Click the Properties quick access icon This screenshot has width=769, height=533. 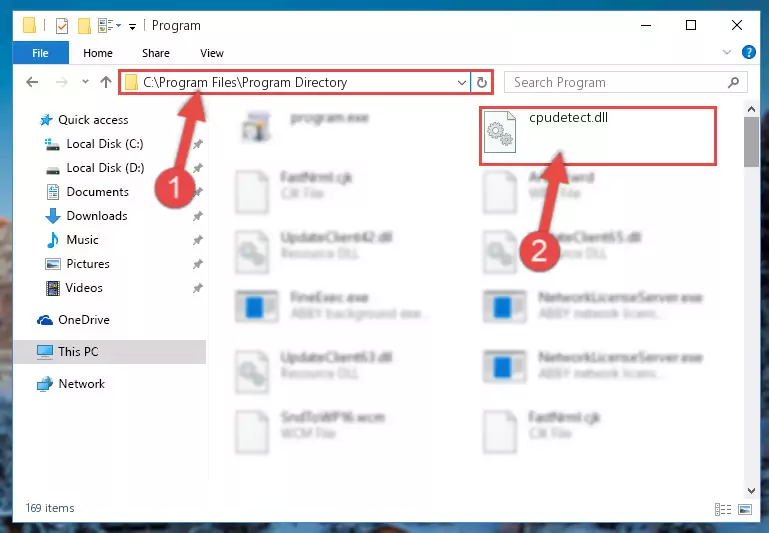pyautogui.click(x=62, y=25)
